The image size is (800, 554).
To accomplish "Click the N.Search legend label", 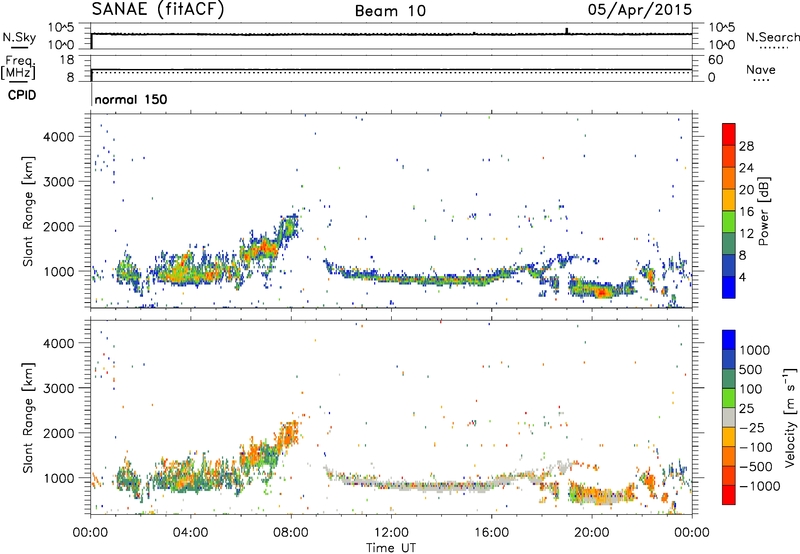I will [772, 37].
